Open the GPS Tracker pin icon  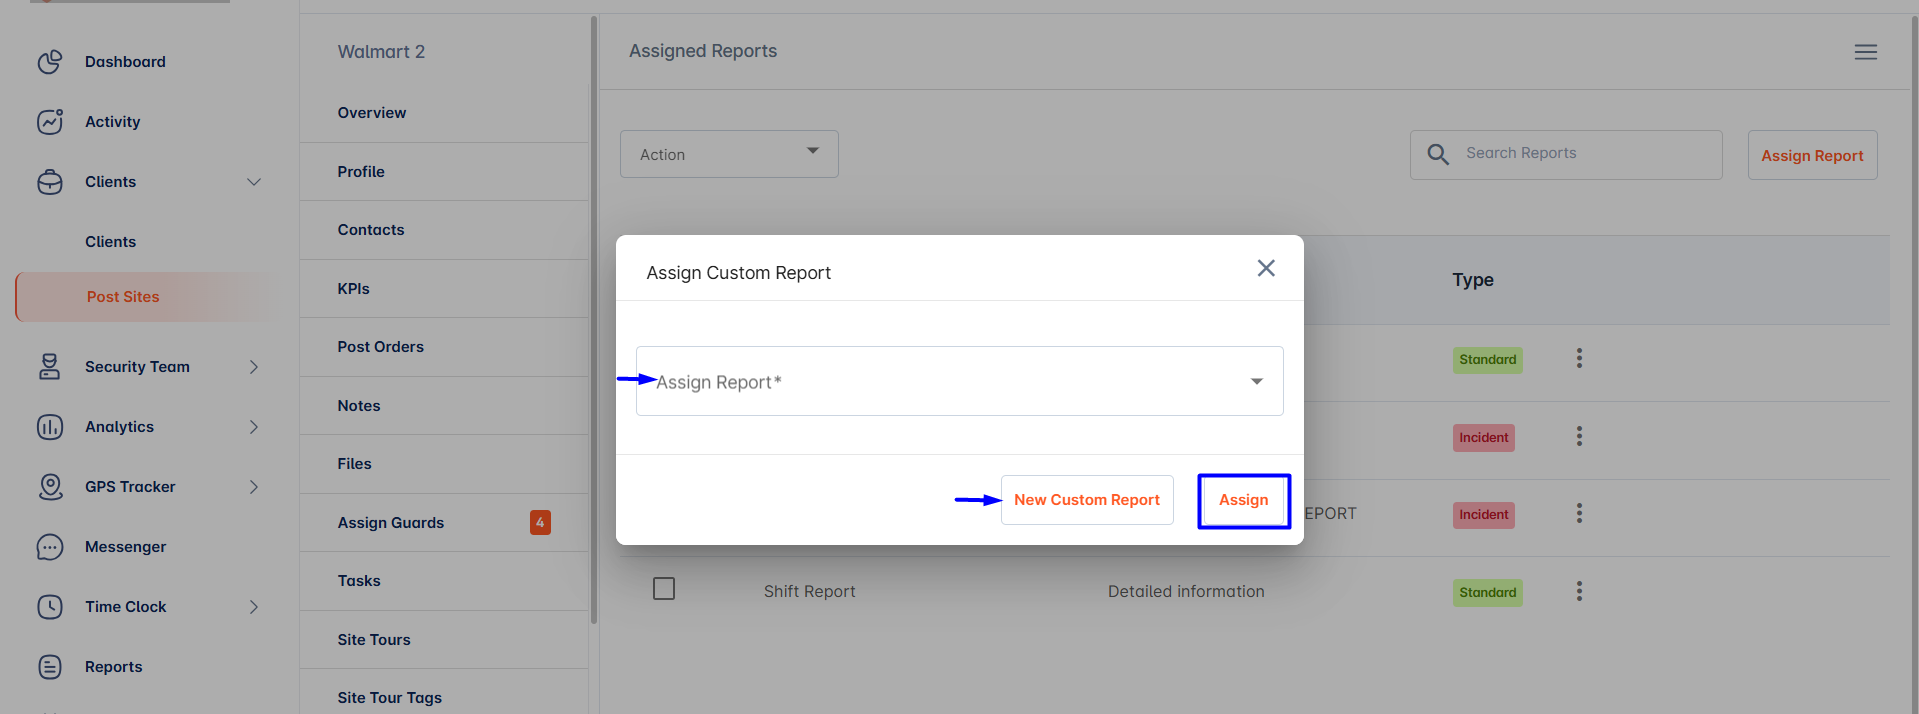50,487
